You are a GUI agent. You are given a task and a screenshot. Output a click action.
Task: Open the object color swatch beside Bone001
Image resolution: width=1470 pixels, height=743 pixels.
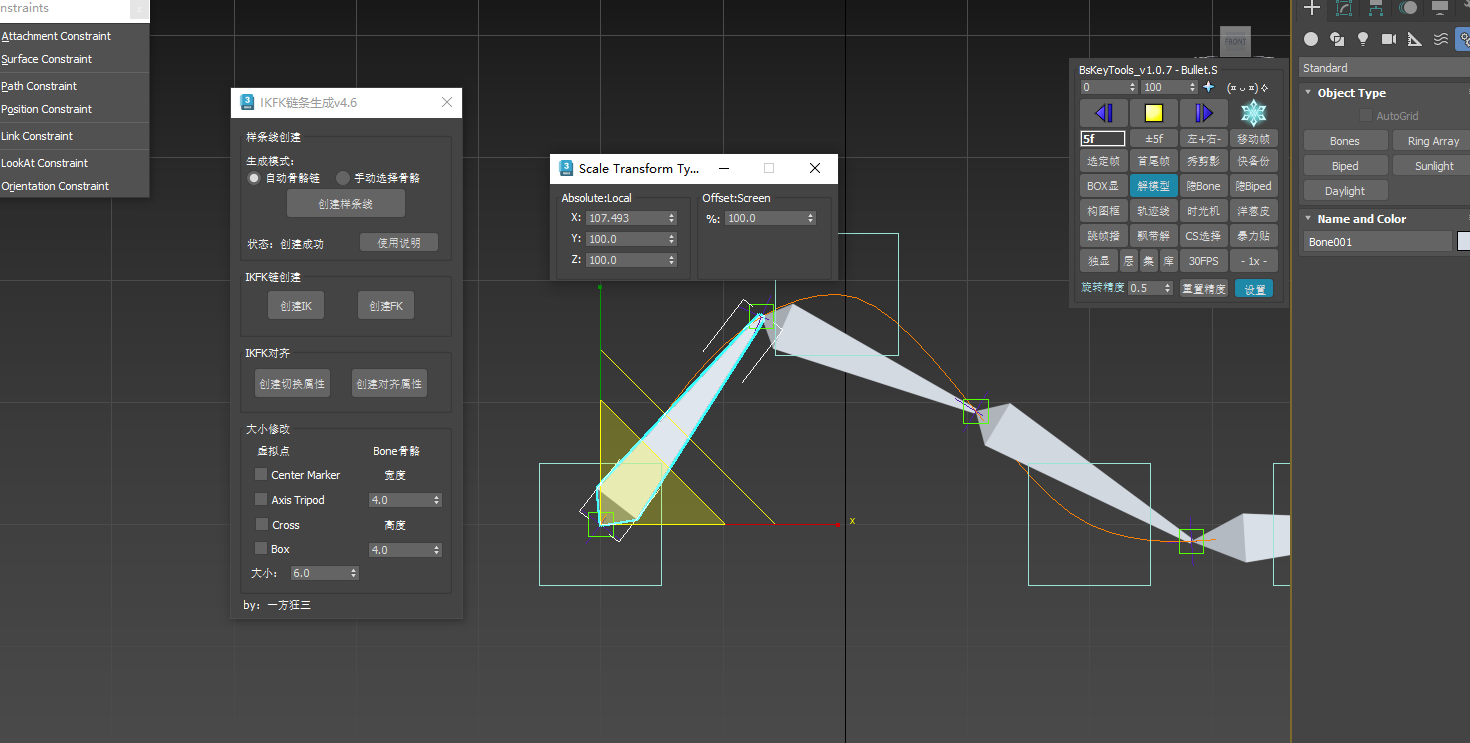[1464, 241]
